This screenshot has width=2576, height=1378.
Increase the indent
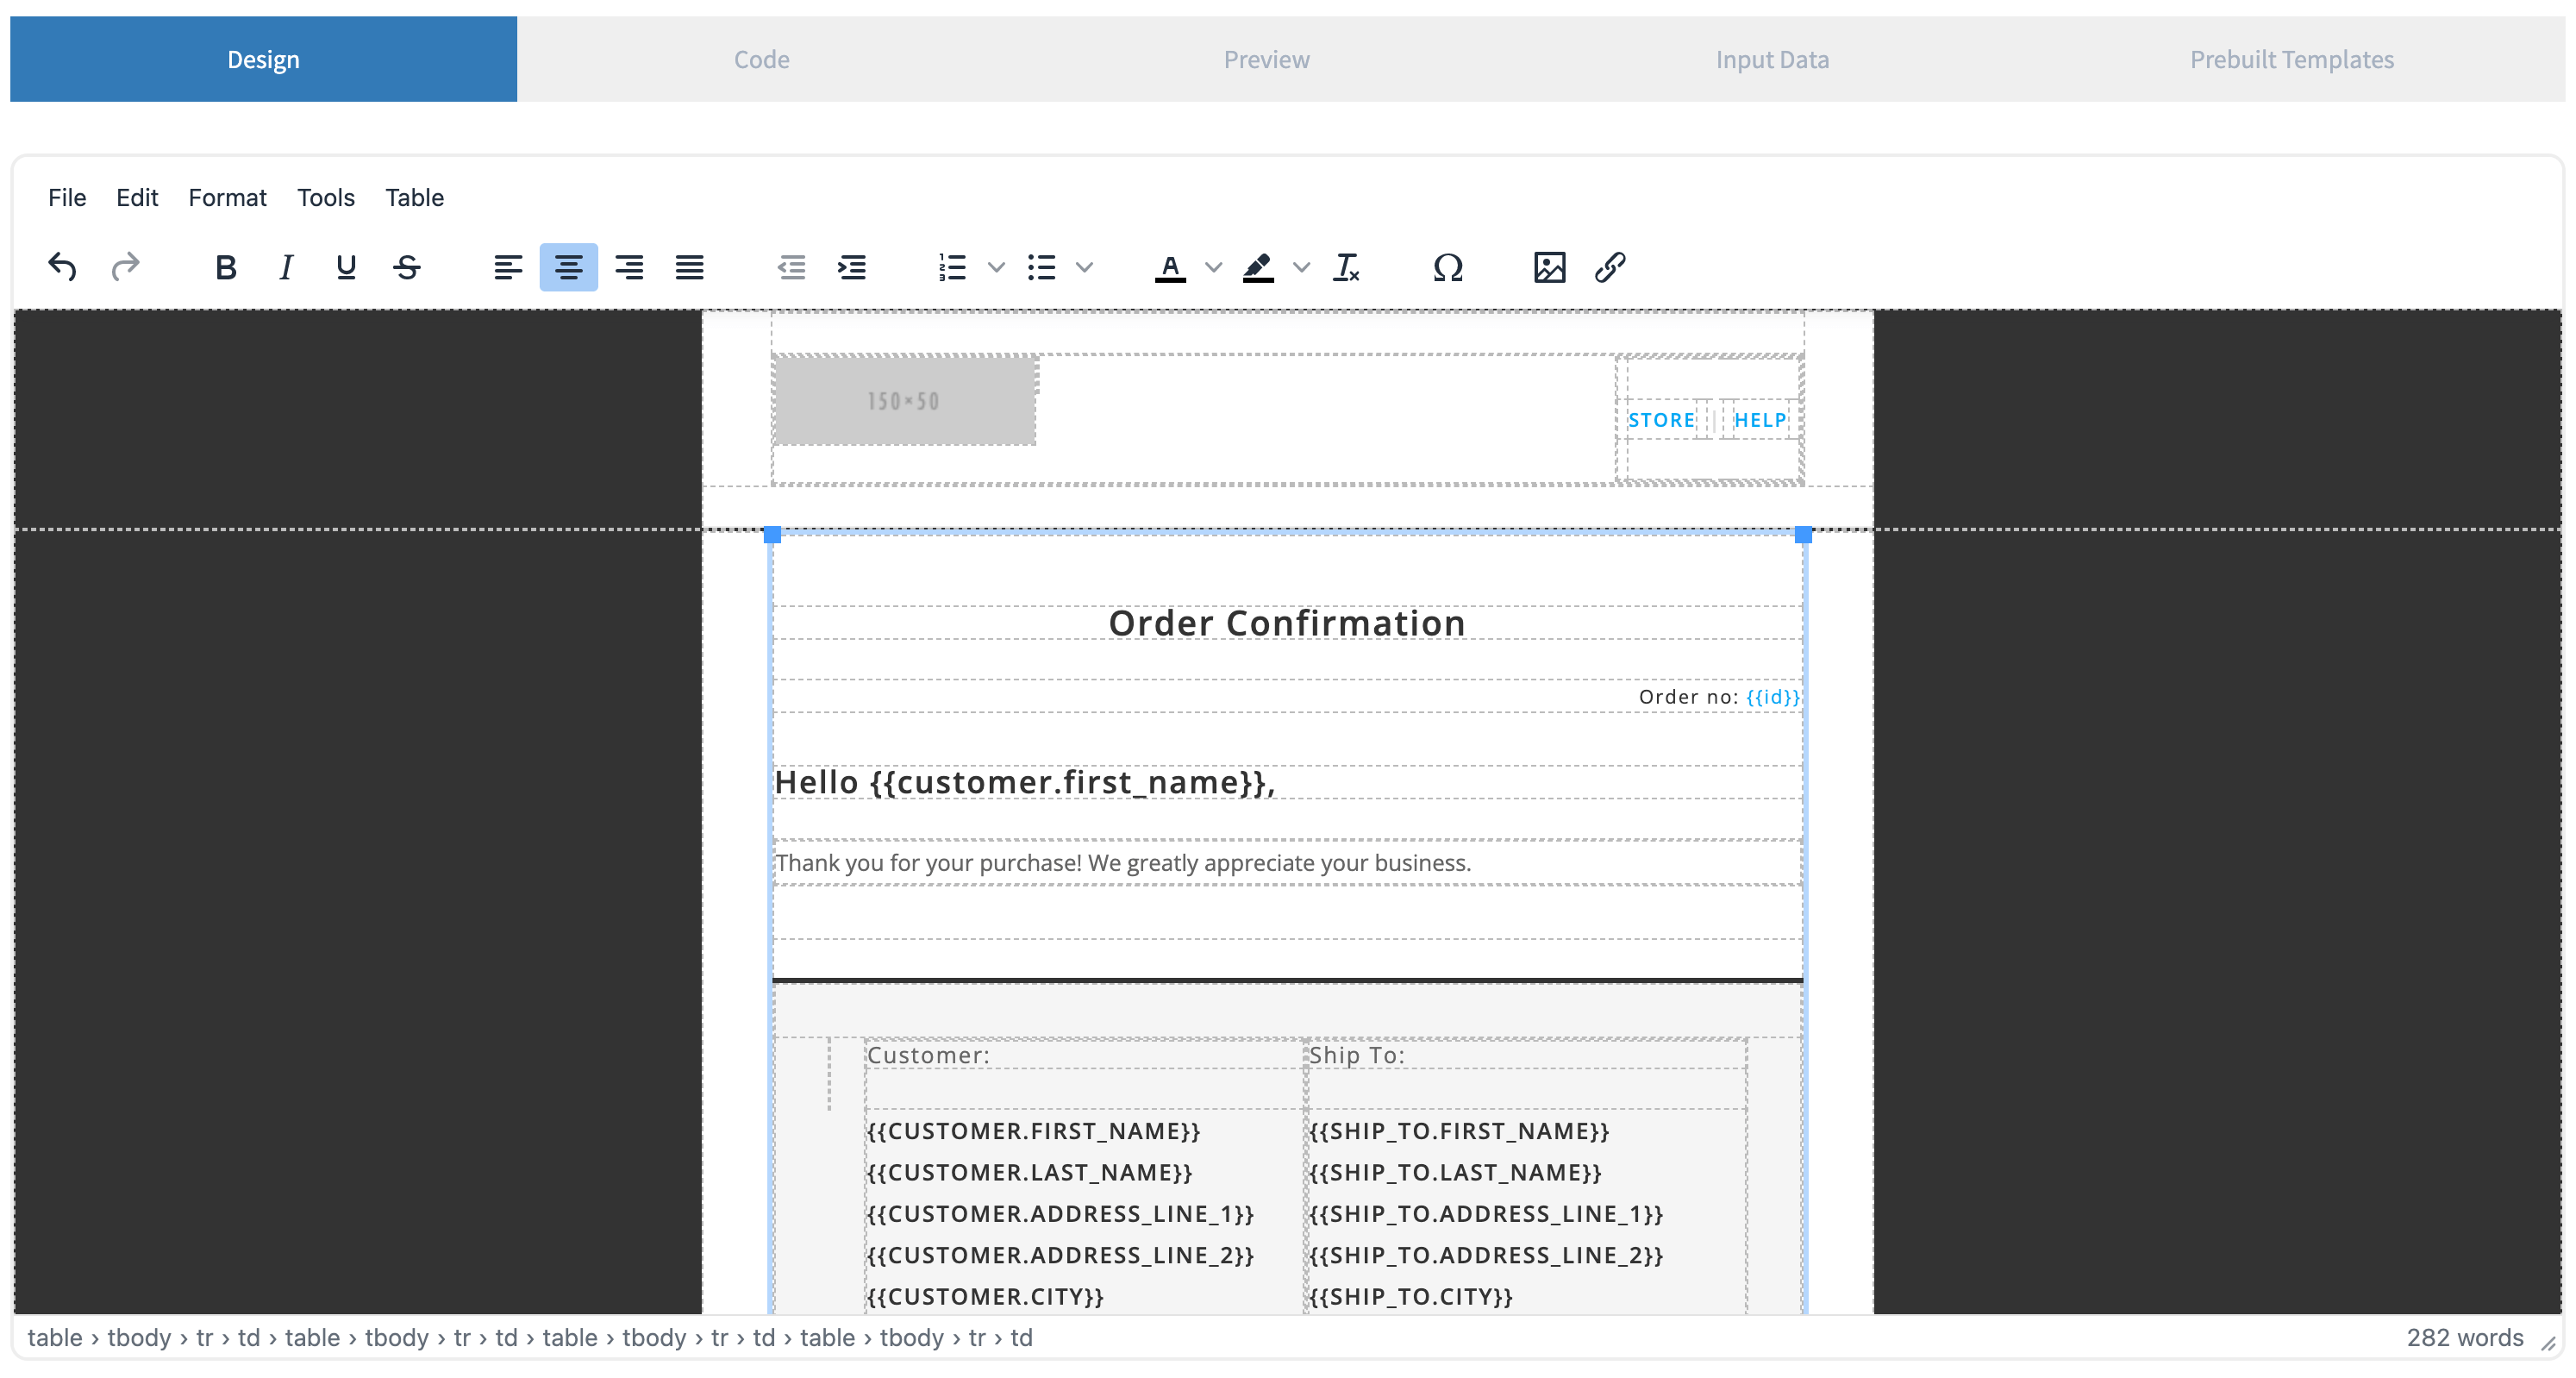tap(852, 267)
